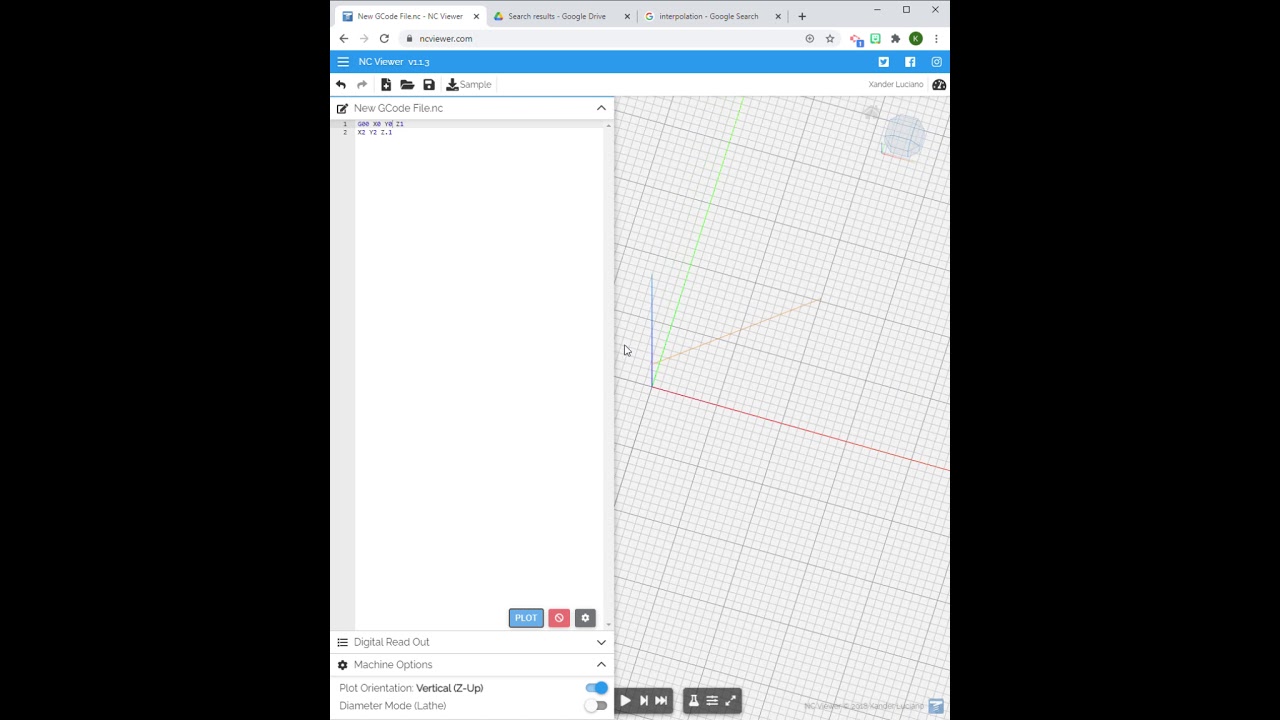Open the NC Viewer hamburger menu
This screenshot has width=1280, height=720.
click(343, 62)
